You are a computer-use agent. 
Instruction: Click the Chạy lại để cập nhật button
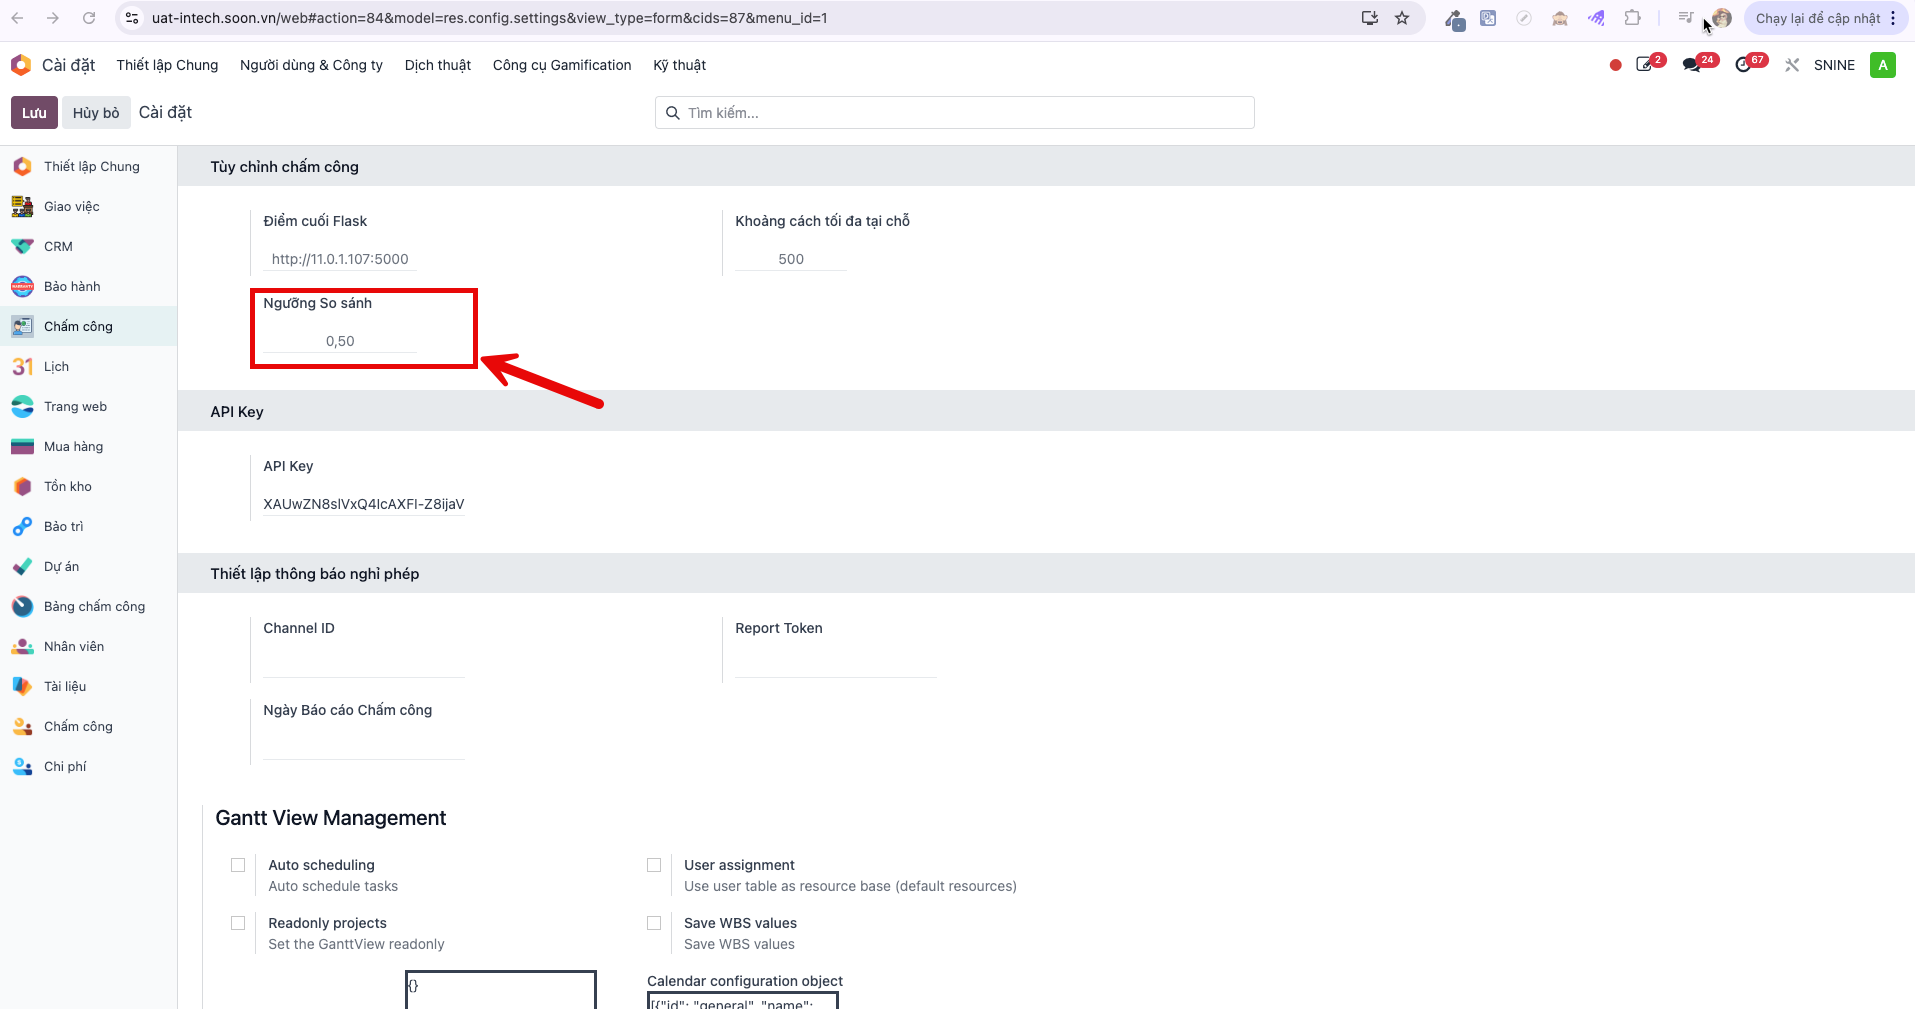coord(1818,18)
